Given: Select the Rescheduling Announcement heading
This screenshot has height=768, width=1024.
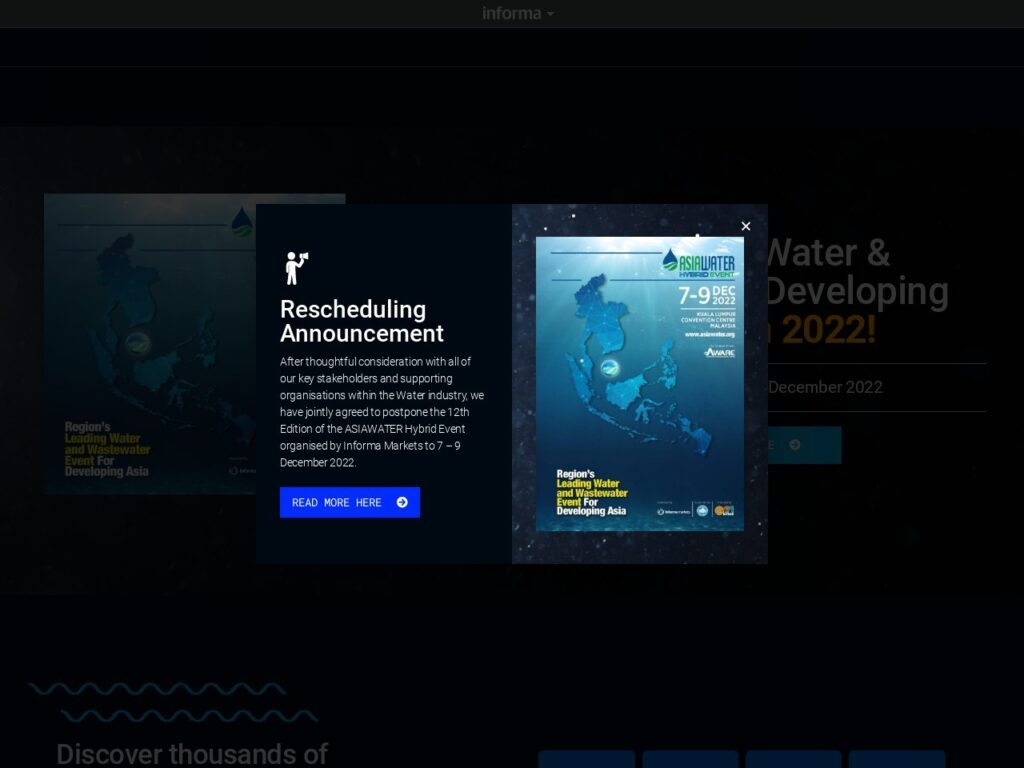Looking at the screenshot, I should click(362, 321).
